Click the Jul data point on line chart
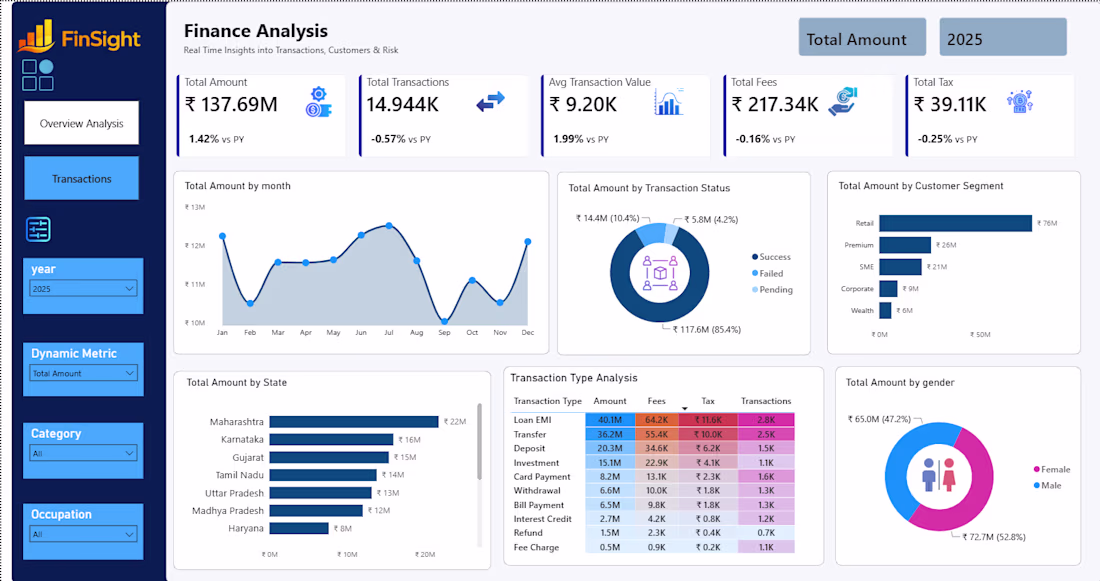 click(389, 226)
